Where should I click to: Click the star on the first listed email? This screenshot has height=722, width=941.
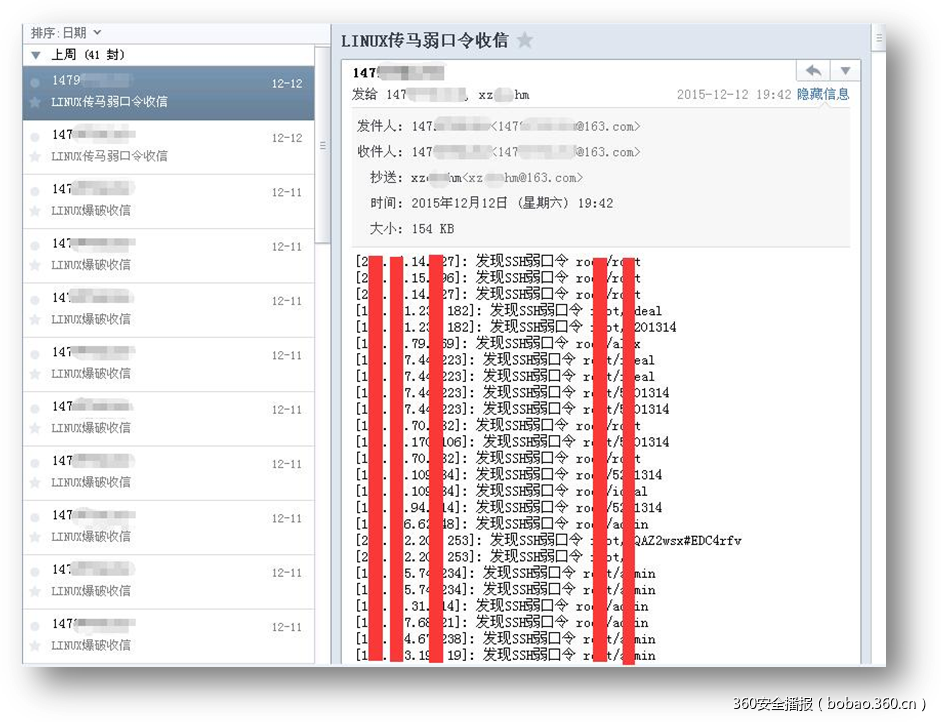(x=36, y=101)
